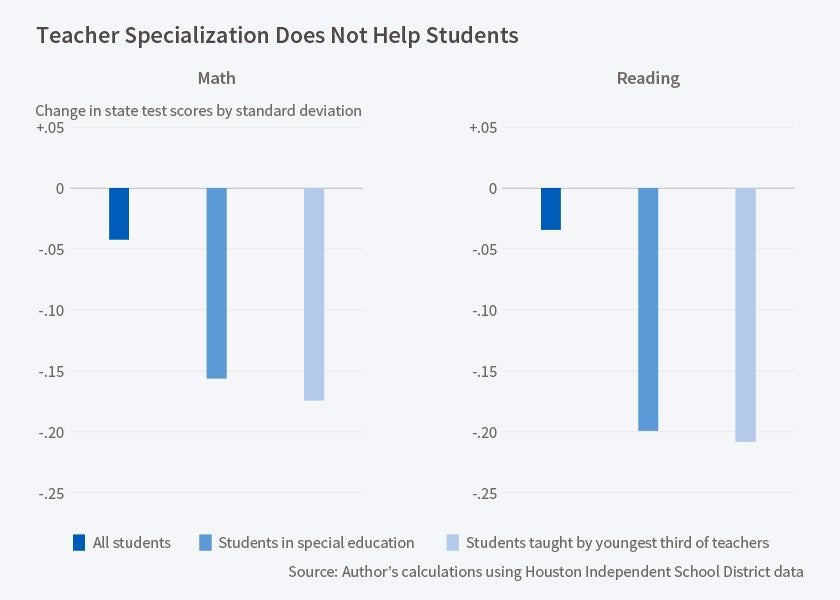Click the Reading All students dark blue bar
The height and width of the screenshot is (600, 840).
pyautogui.click(x=551, y=209)
